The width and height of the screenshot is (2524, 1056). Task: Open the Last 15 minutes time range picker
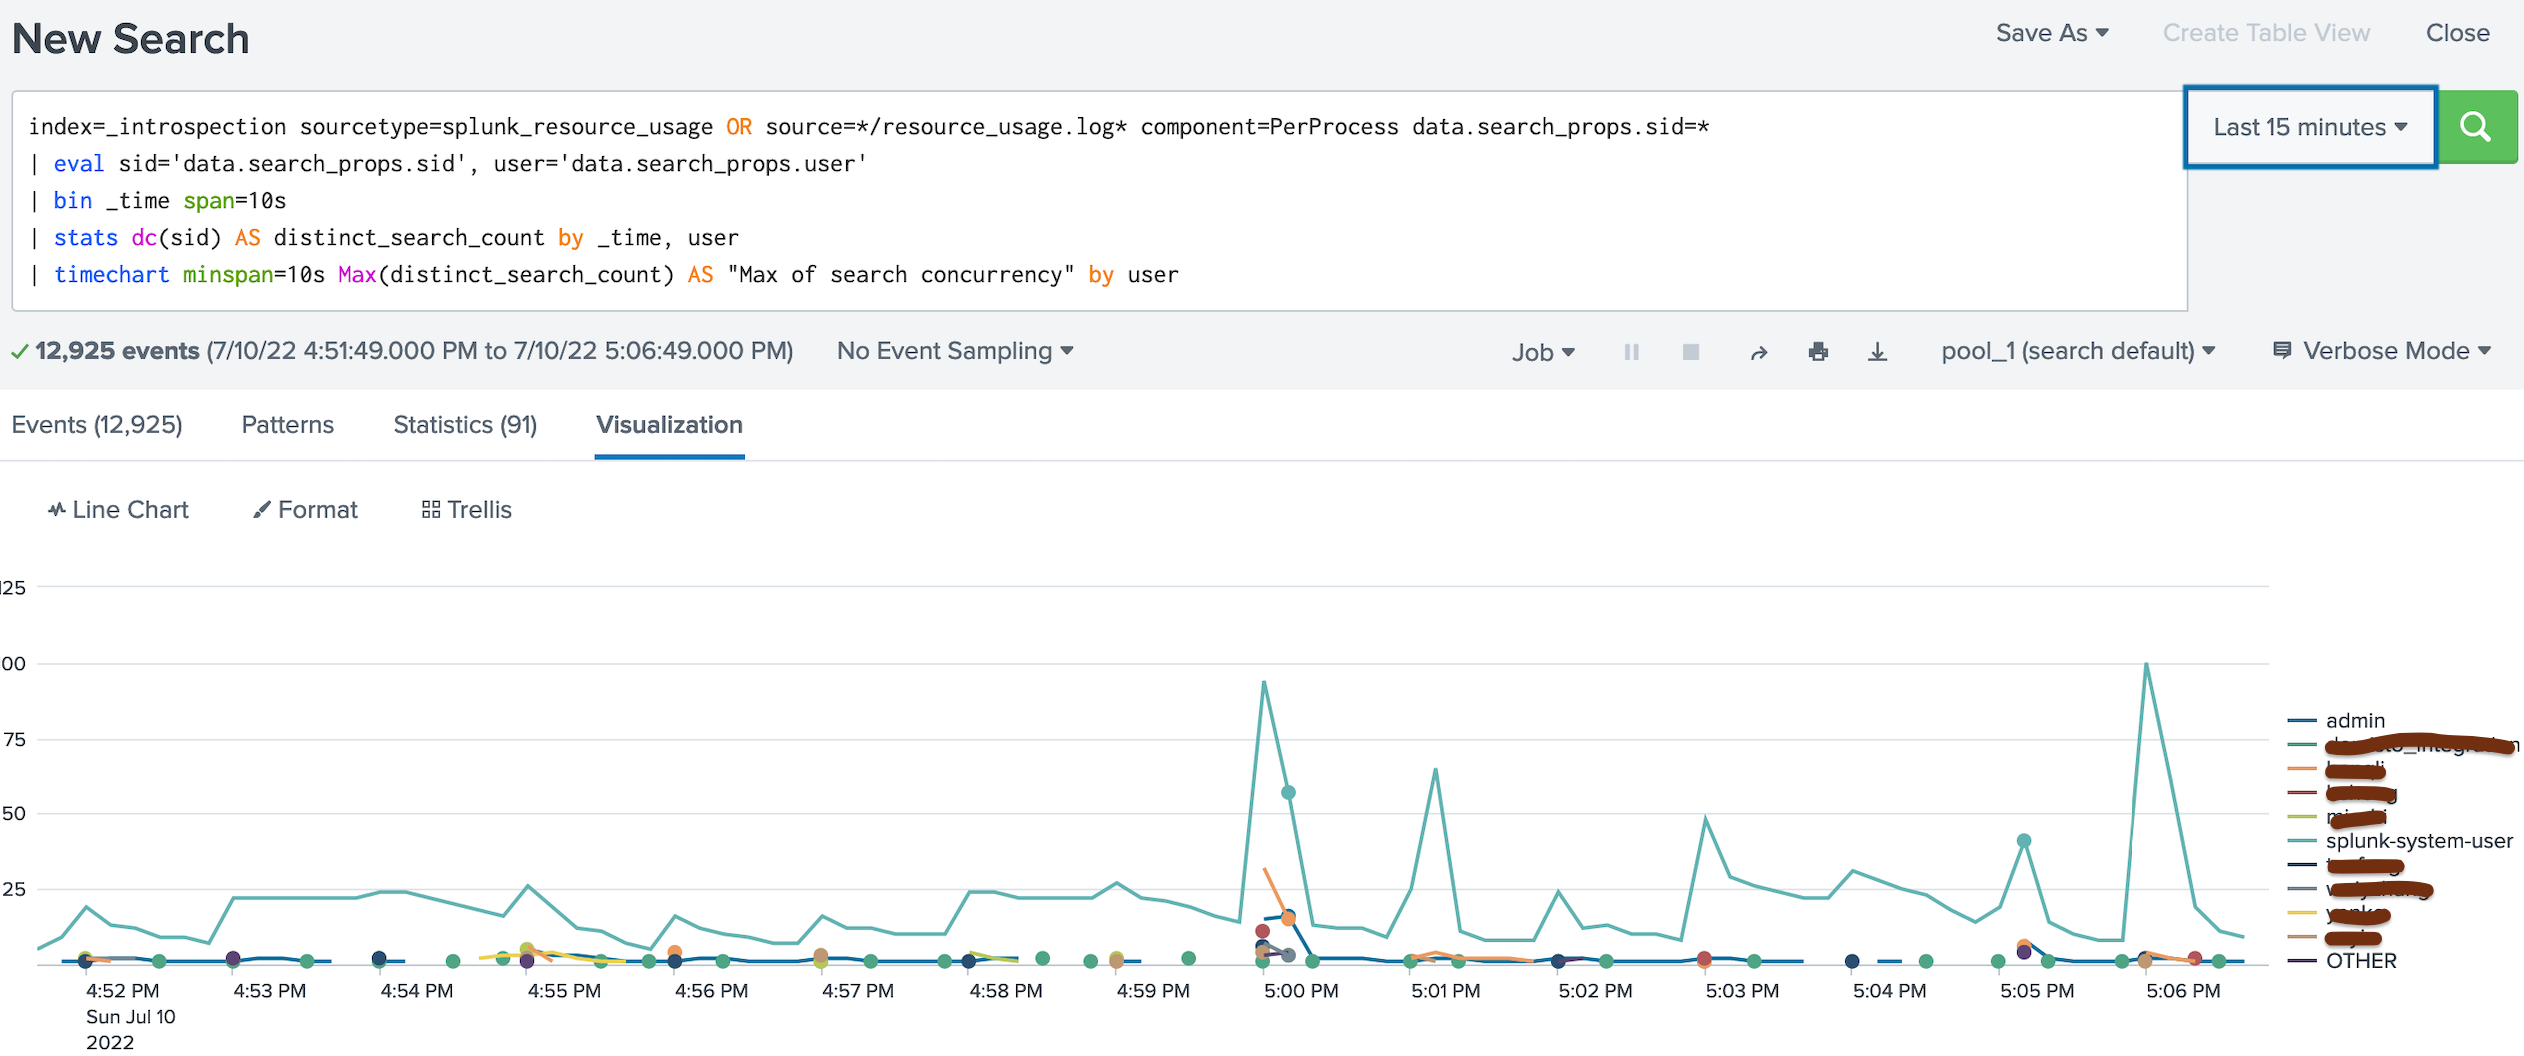coord(2309,127)
